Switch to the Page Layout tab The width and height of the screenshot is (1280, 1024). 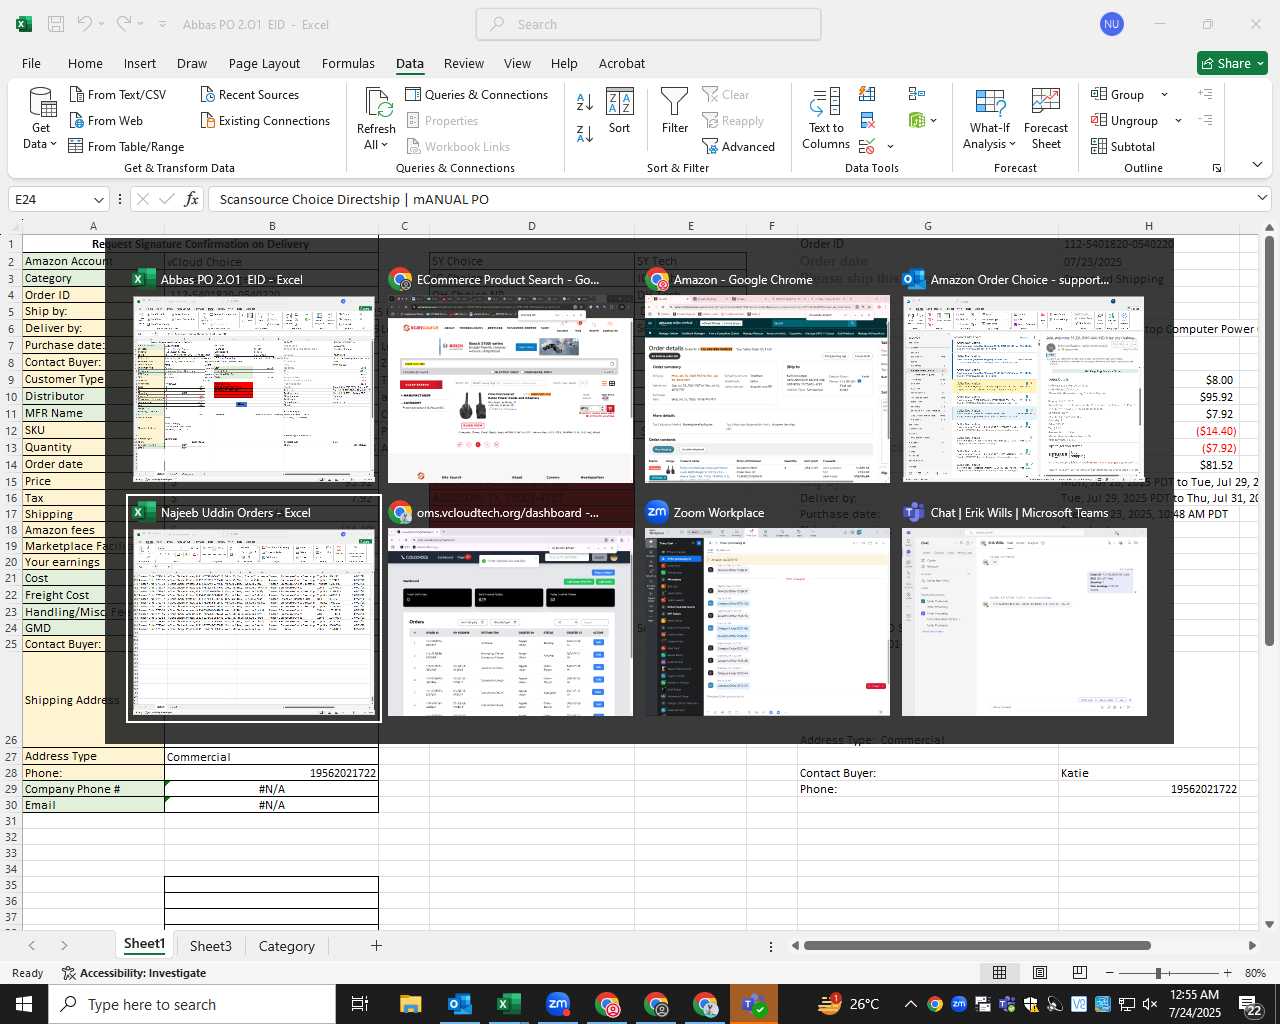click(x=264, y=63)
